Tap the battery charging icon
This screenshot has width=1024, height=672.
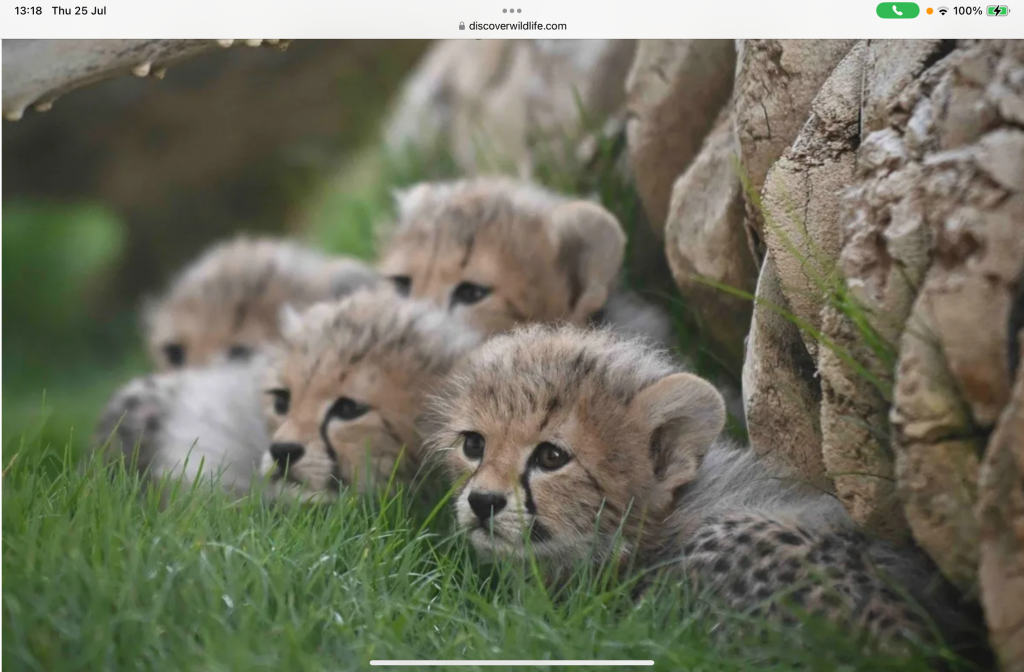(998, 10)
